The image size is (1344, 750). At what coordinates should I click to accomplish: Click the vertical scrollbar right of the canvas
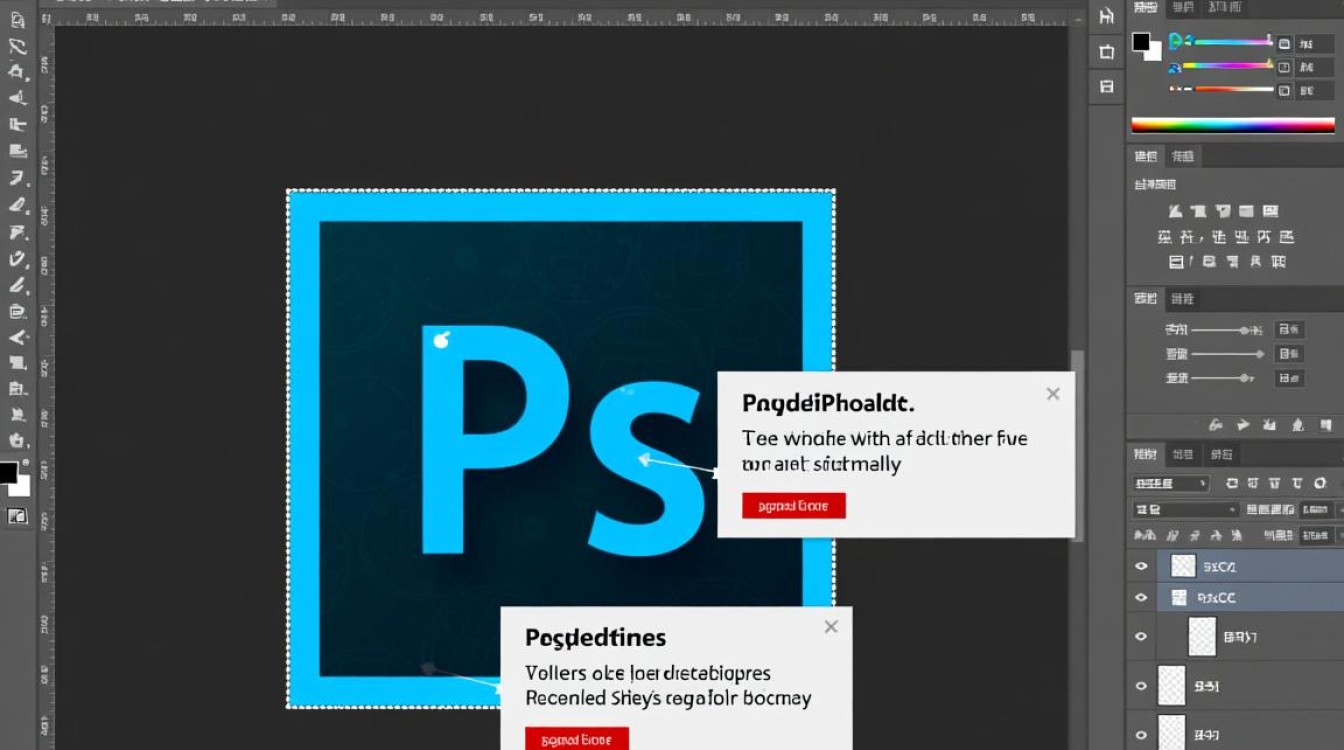(x=1076, y=445)
